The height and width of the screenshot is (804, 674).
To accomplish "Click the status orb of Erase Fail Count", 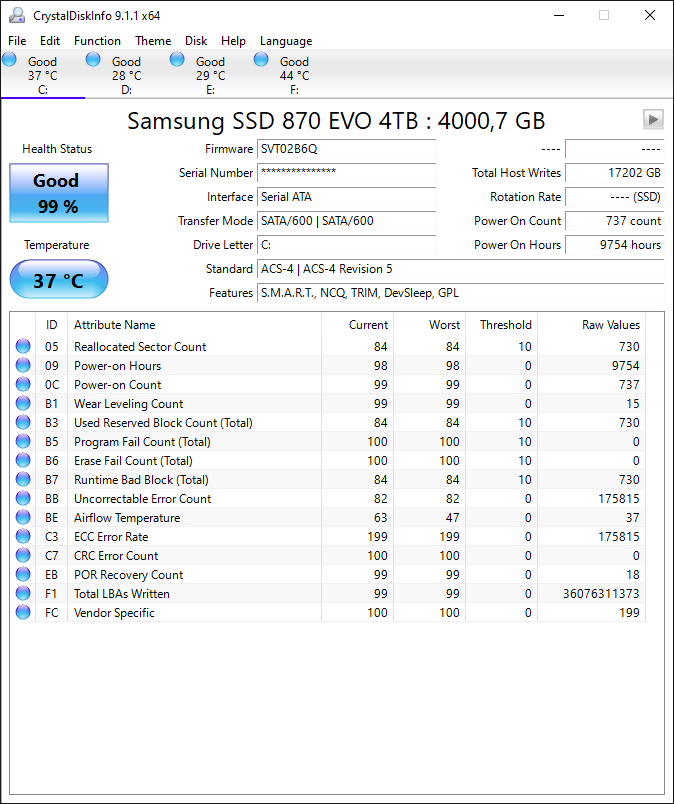I will (23, 460).
